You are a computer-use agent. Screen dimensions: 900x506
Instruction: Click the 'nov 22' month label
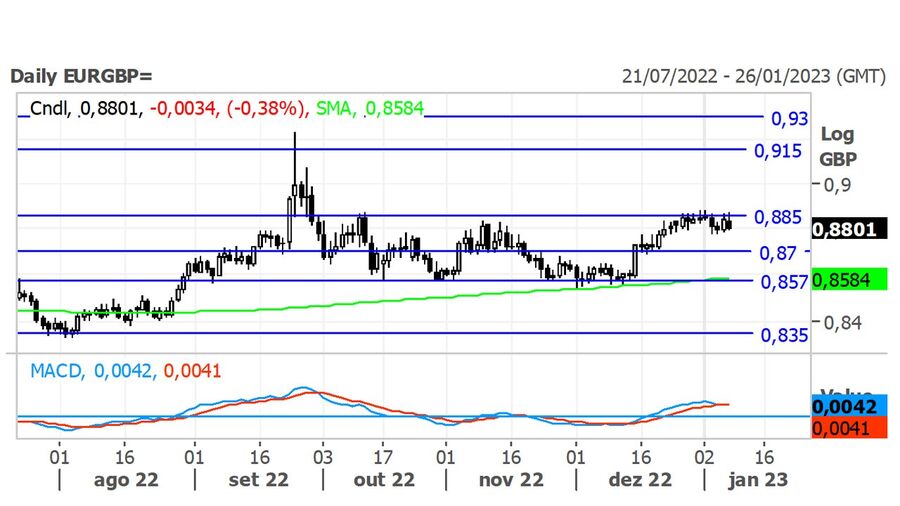coord(511,480)
